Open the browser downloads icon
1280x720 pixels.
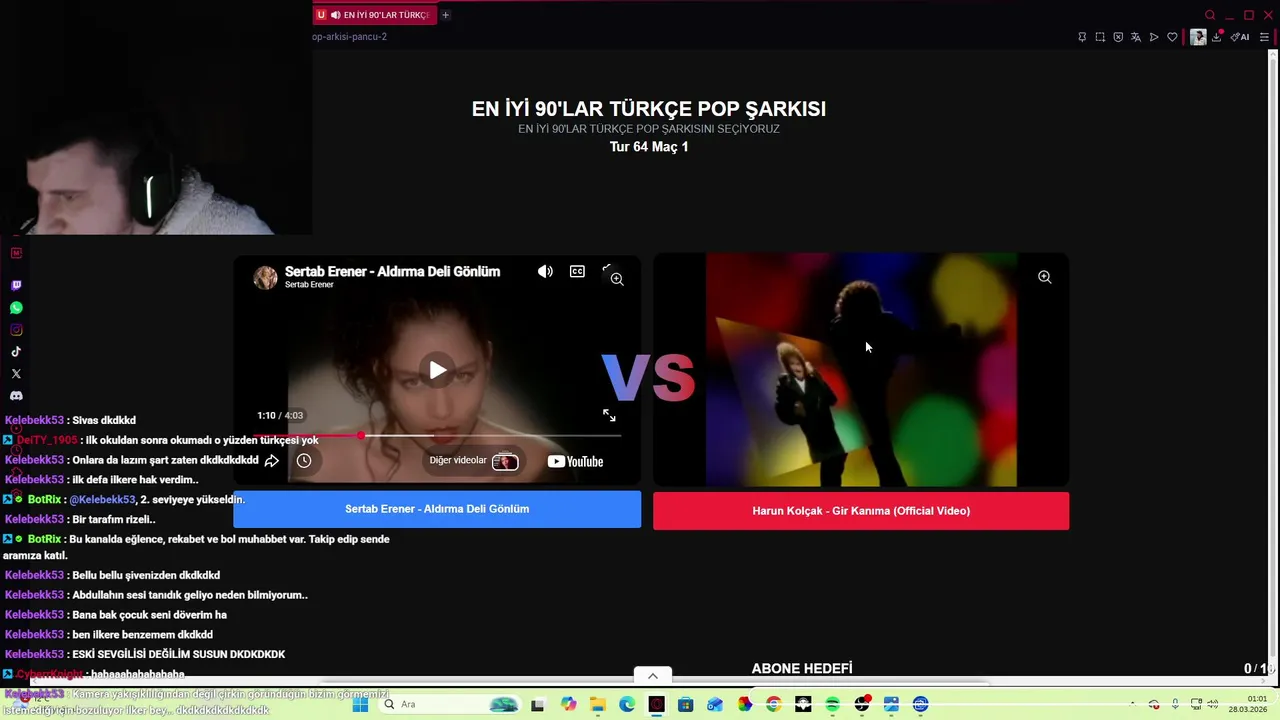point(1217,37)
